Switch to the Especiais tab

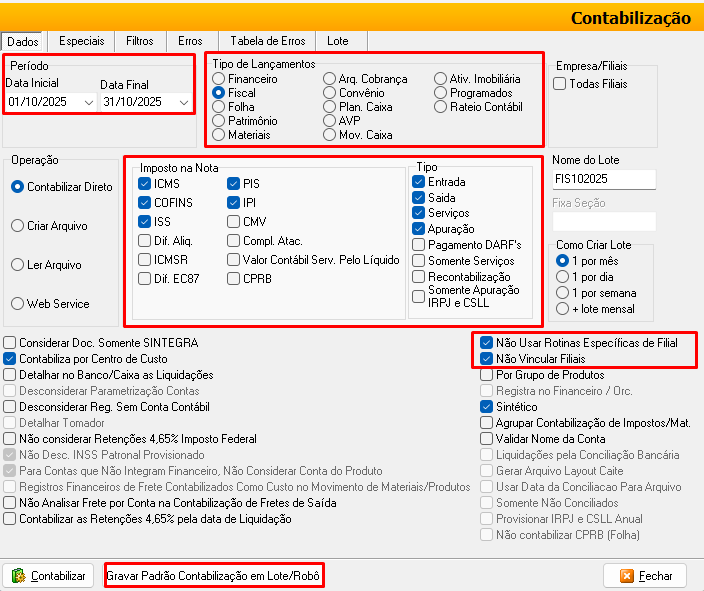[81, 41]
